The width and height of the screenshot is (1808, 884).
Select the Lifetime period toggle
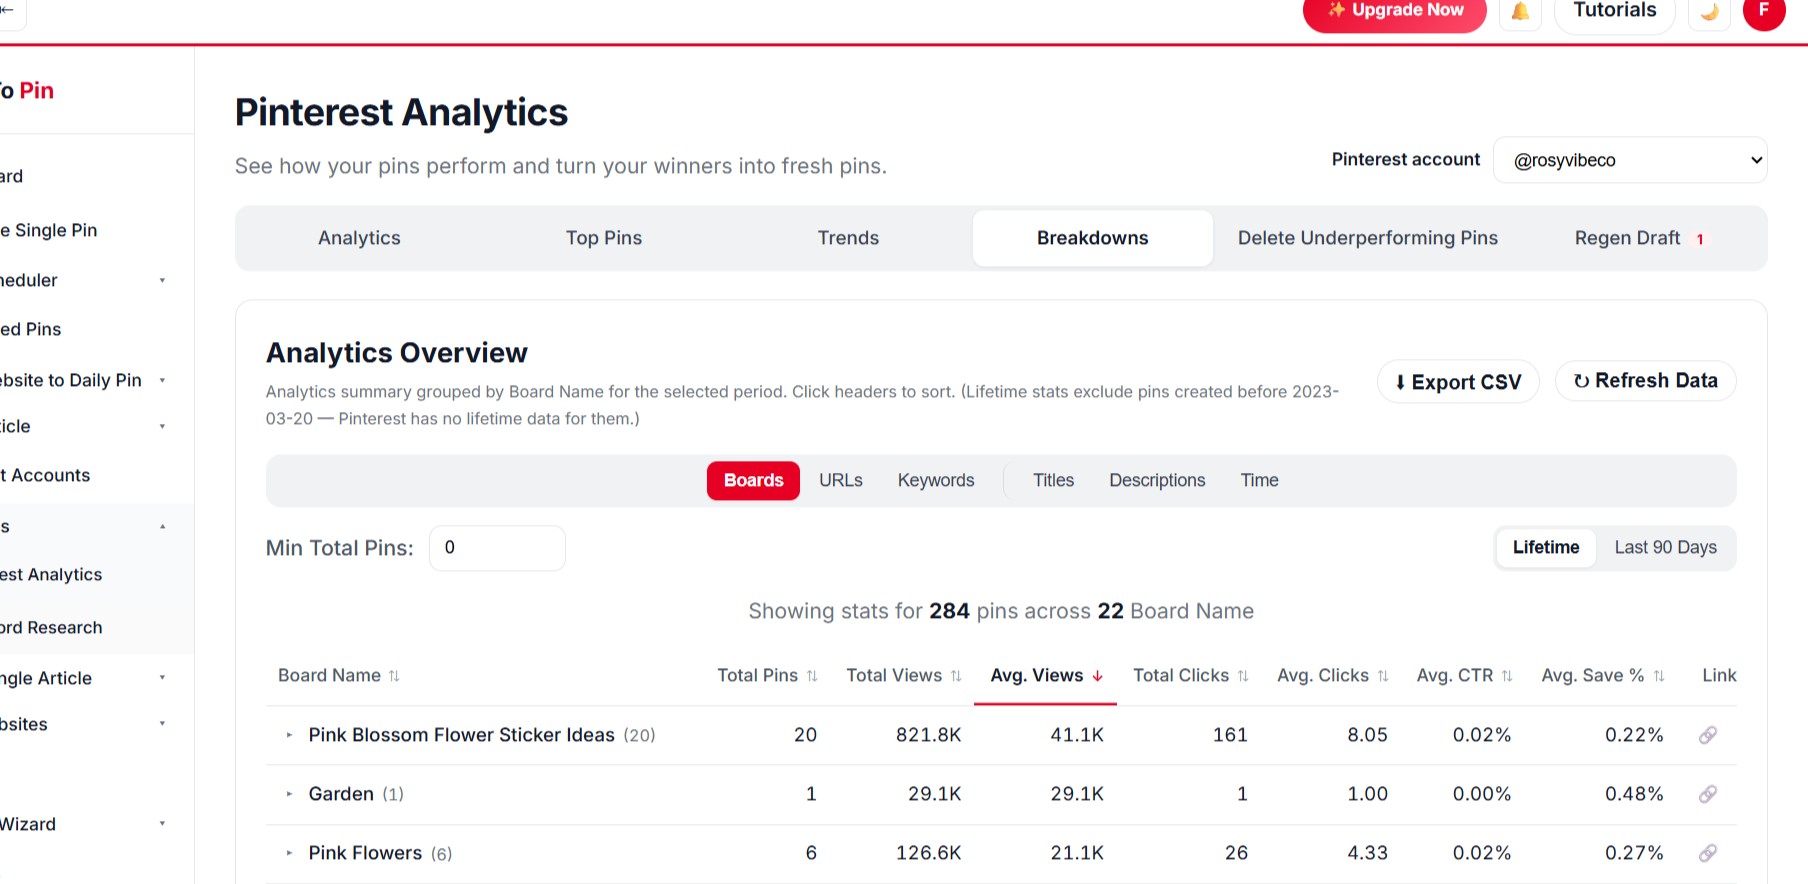[1546, 548]
